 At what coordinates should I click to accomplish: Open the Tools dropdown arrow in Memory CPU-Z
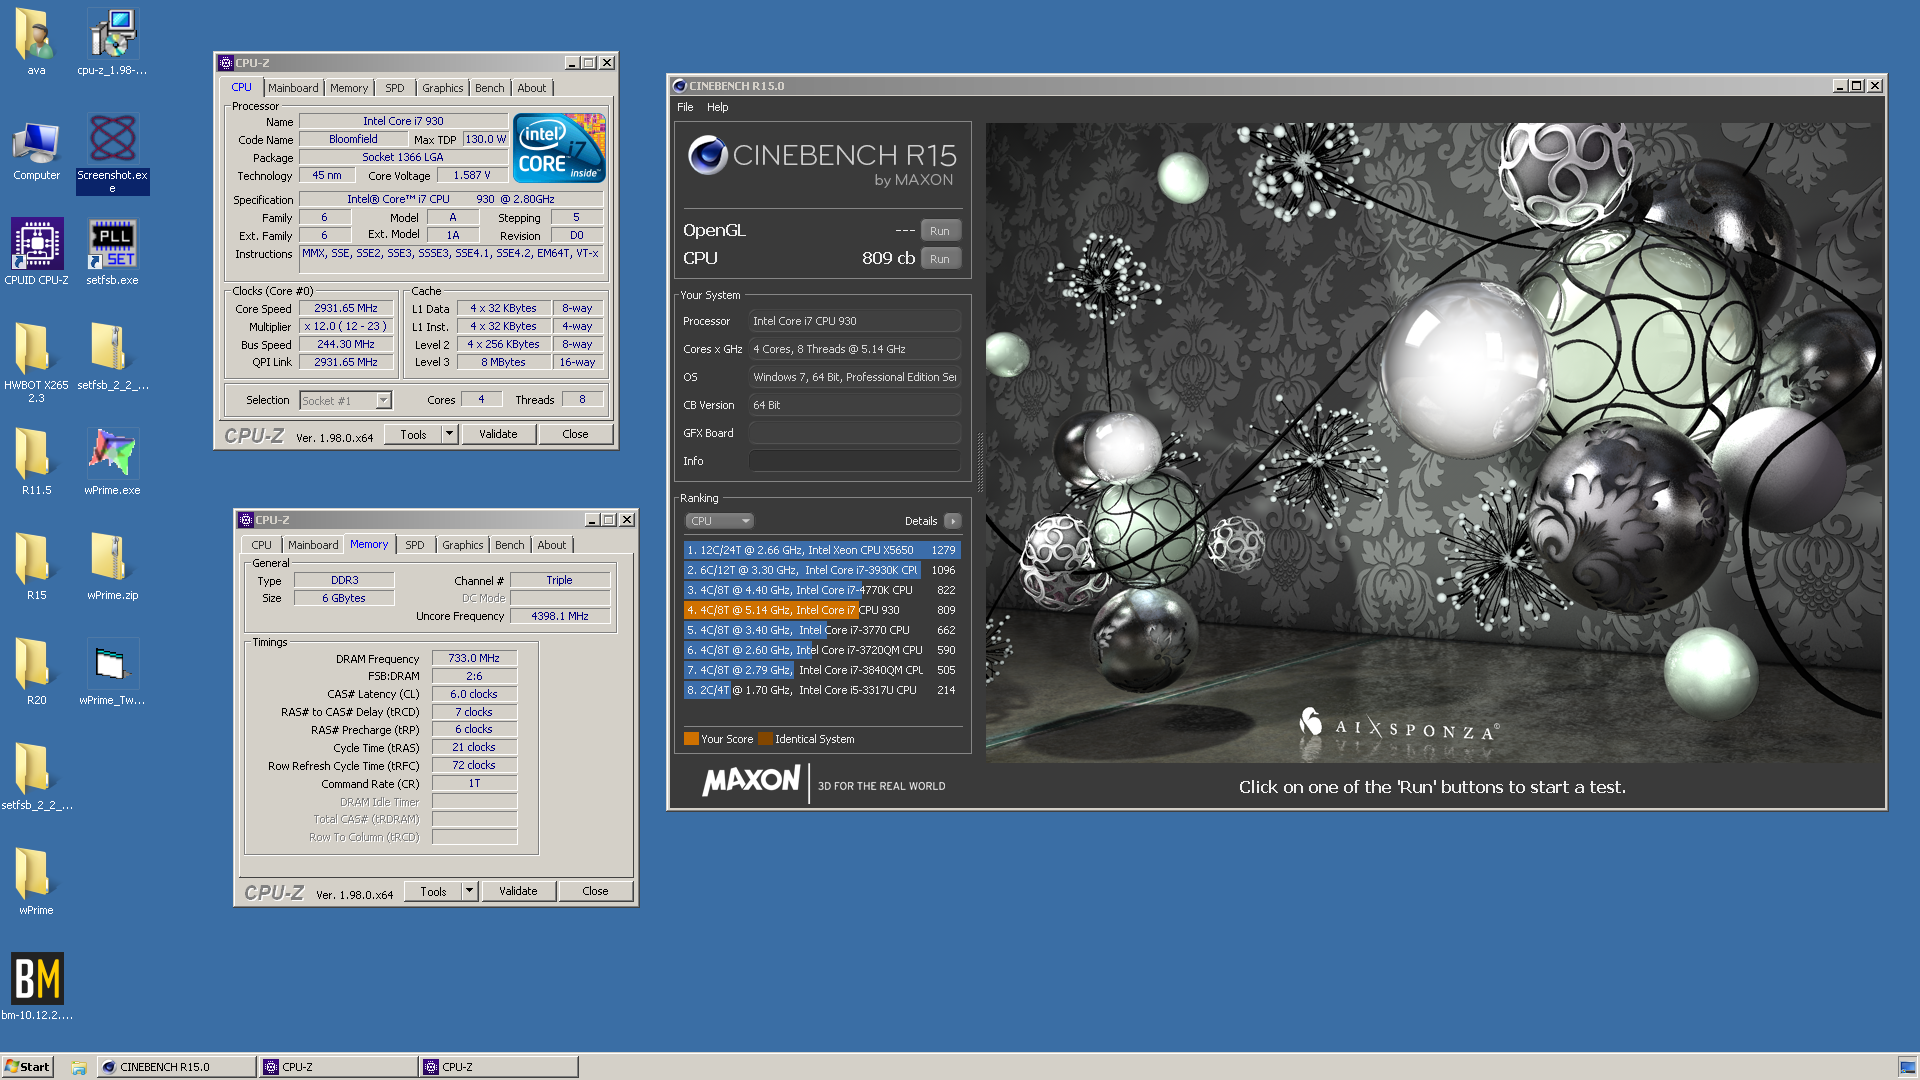469,891
